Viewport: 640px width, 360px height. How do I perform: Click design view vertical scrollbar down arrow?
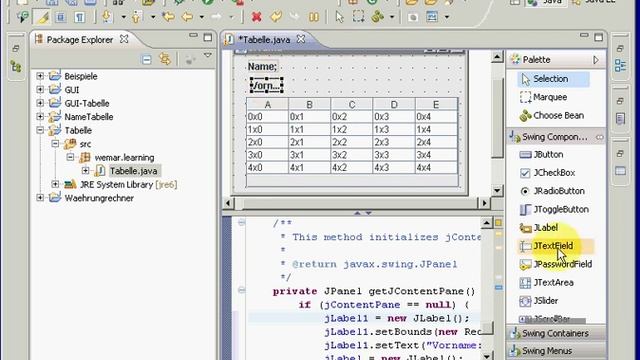(x=497, y=190)
